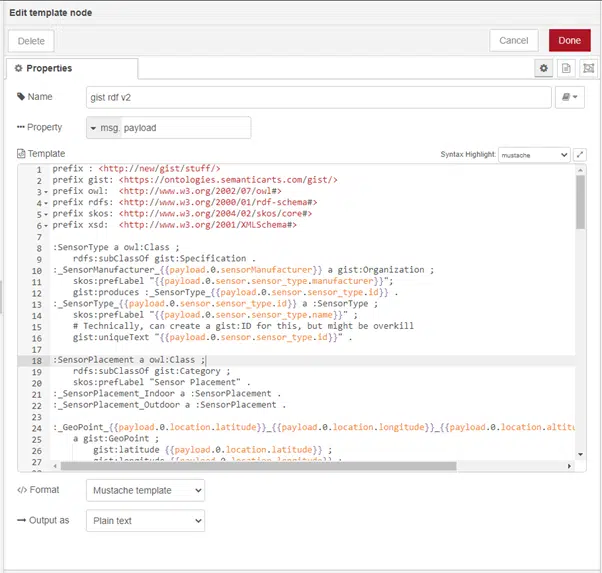Open the Name field book icon dropdown
This screenshot has height=573, width=602.
570,97
